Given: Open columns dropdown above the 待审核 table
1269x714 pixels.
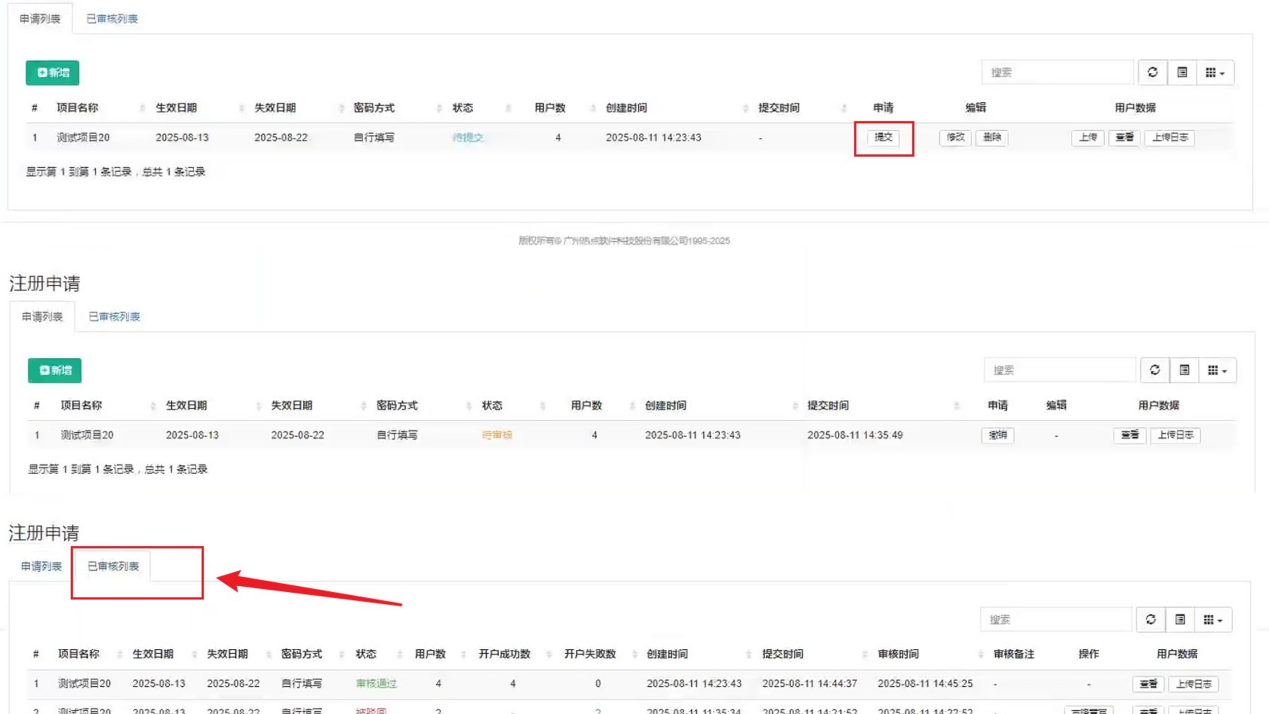Looking at the screenshot, I should pos(1217,371).
